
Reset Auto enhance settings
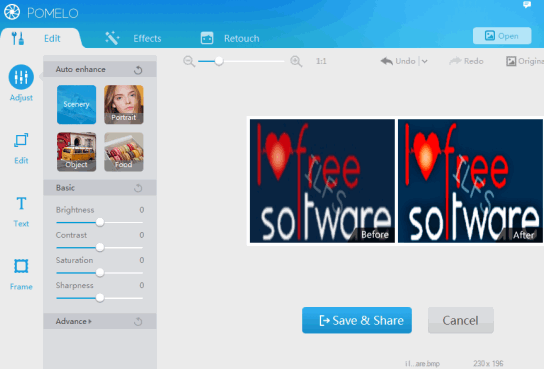[x=138, y=70]
